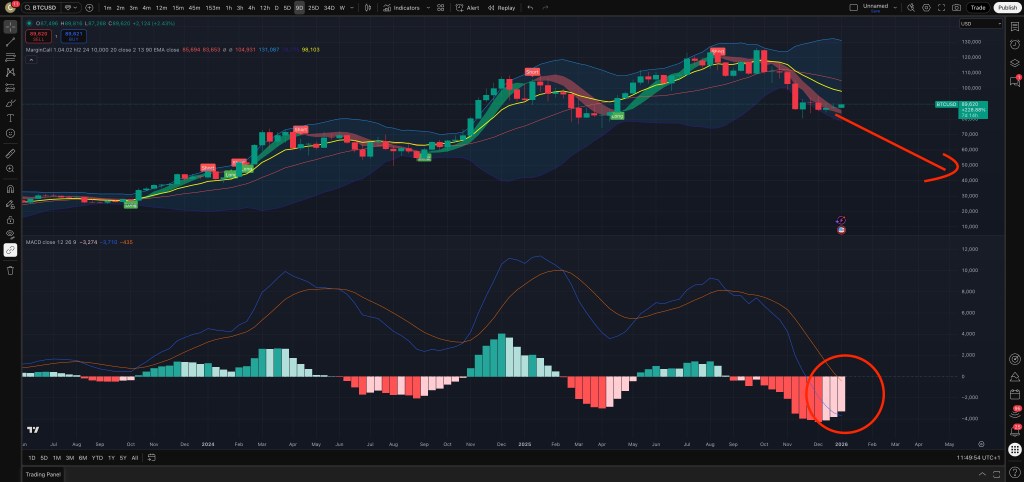1024x482 pixels.
Task: Open the Trading Panel tab
Action: 44,474
